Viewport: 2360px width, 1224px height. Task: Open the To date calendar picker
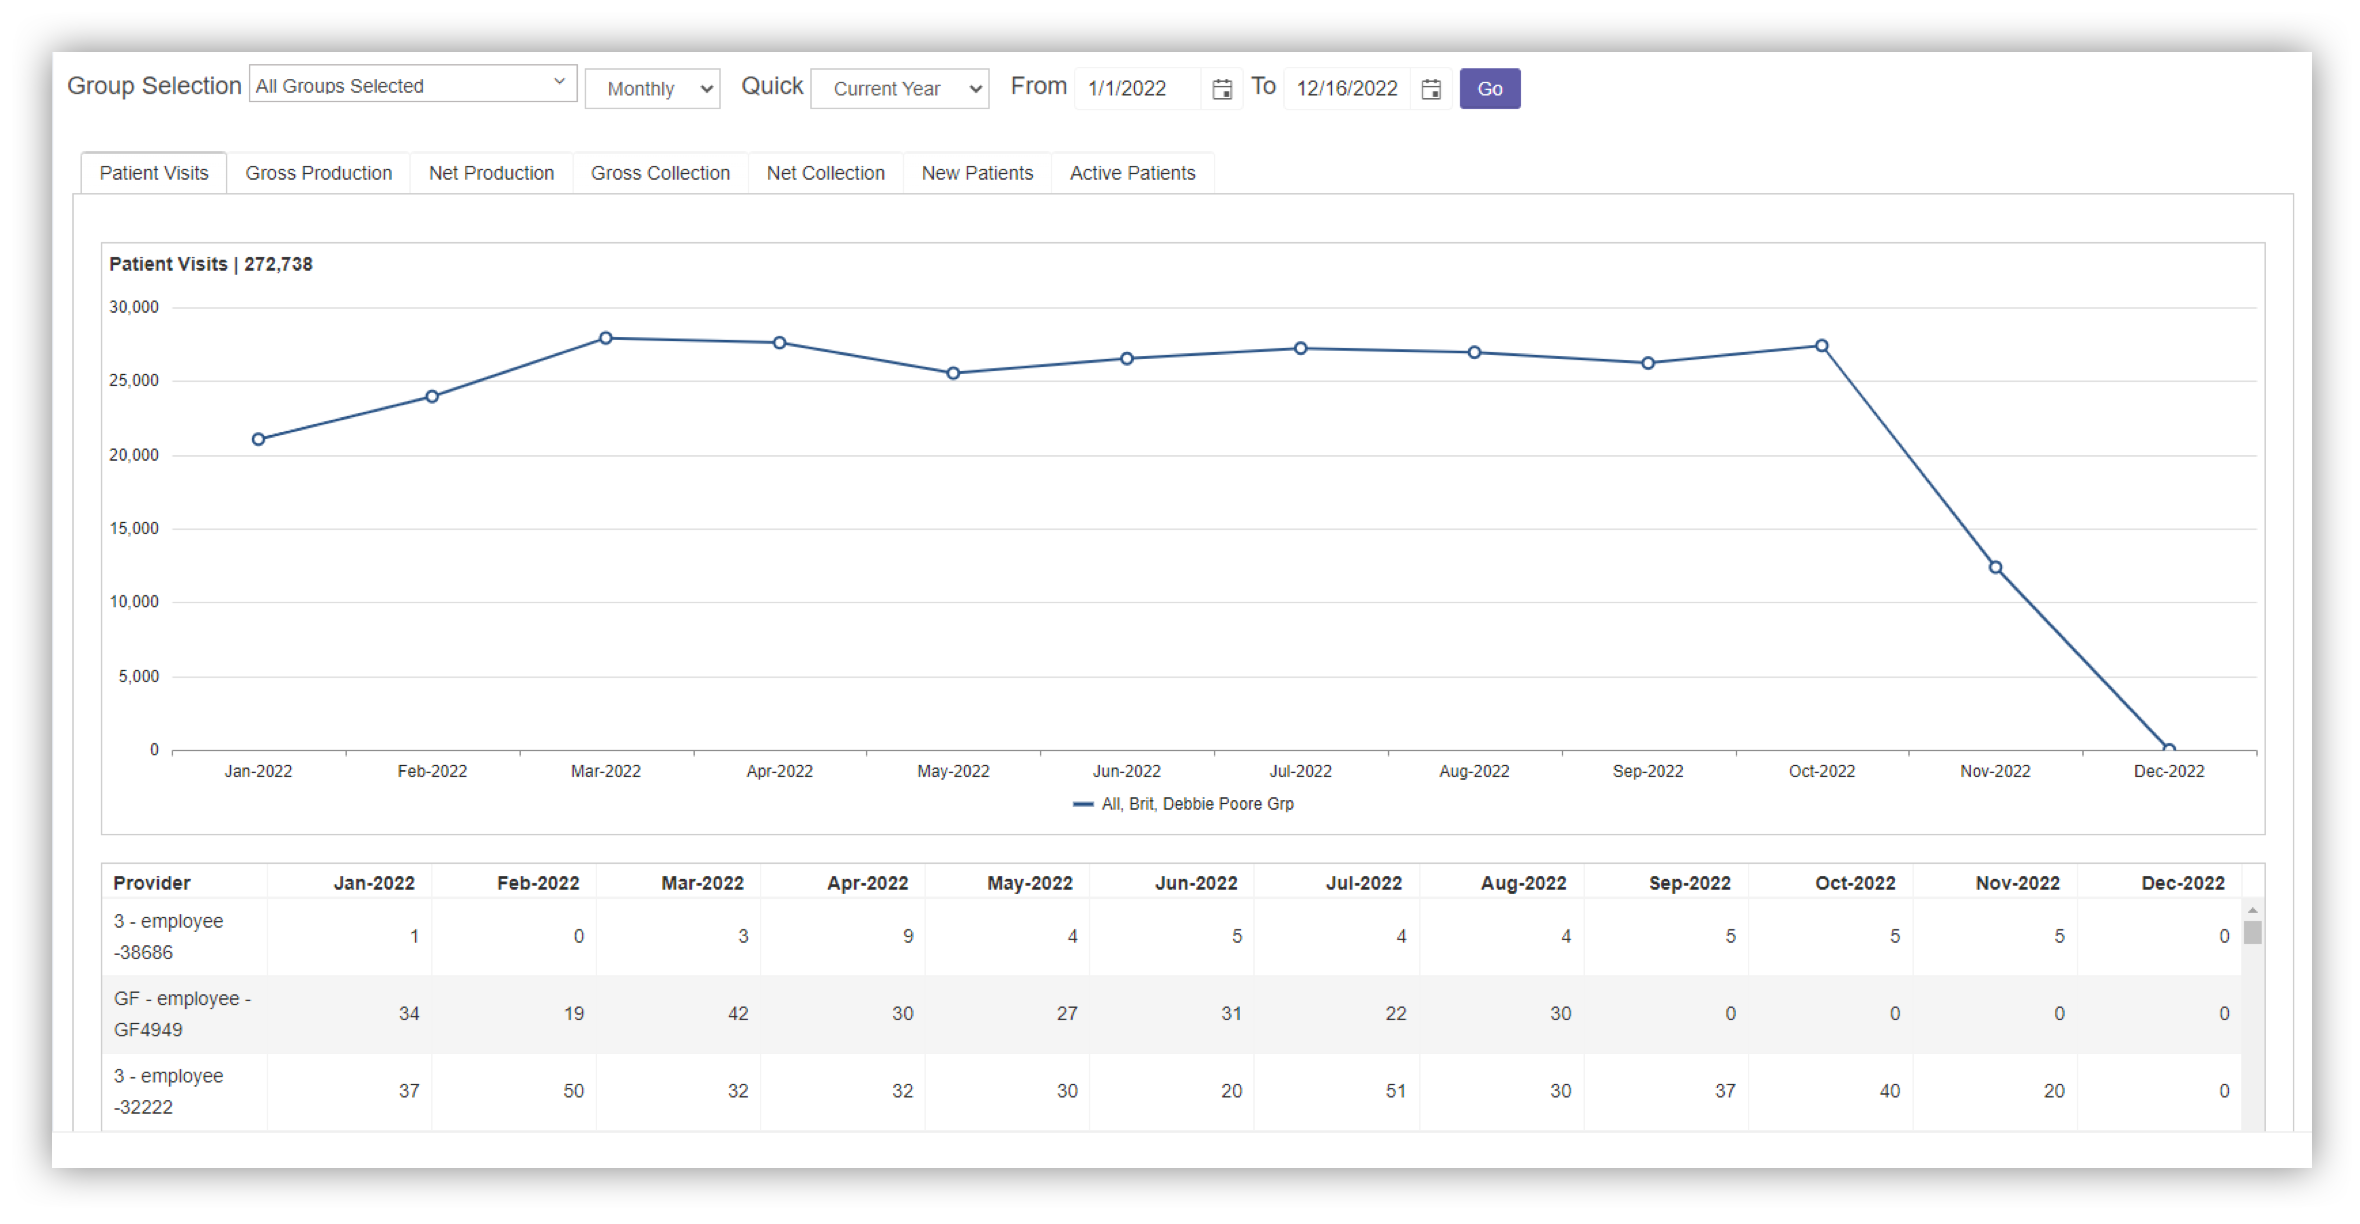click(1431, 89)
